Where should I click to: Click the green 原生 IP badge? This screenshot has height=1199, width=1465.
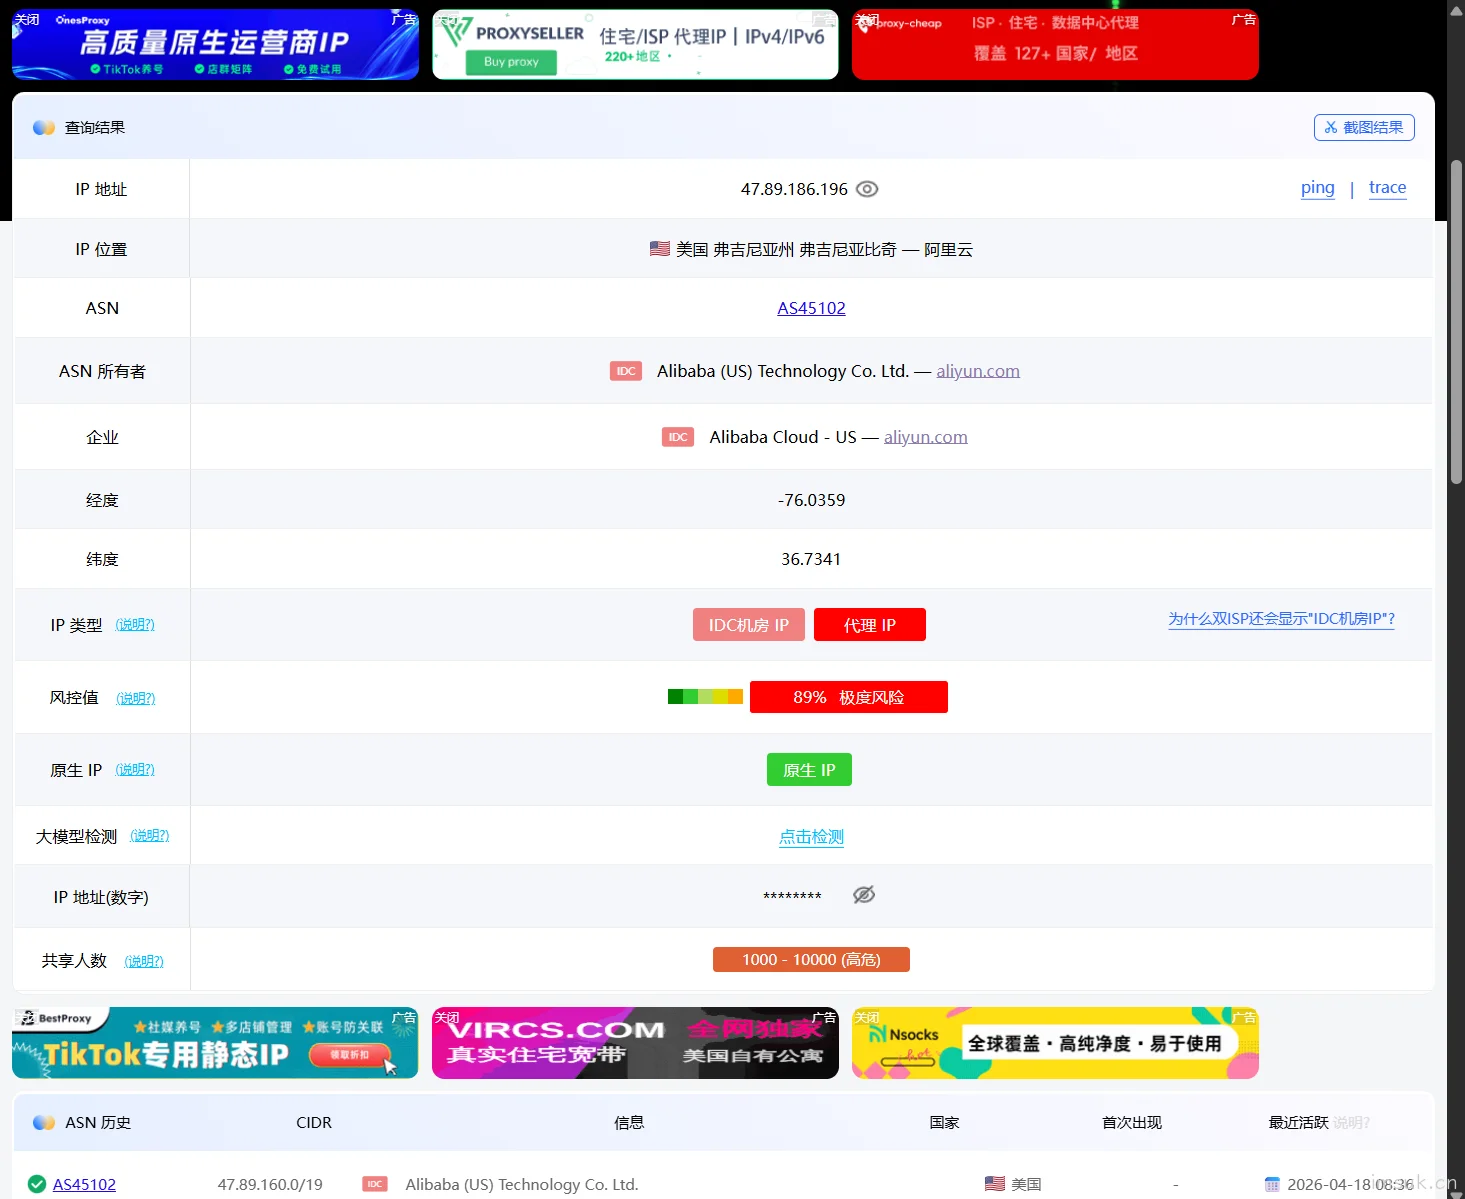(809, 770)
